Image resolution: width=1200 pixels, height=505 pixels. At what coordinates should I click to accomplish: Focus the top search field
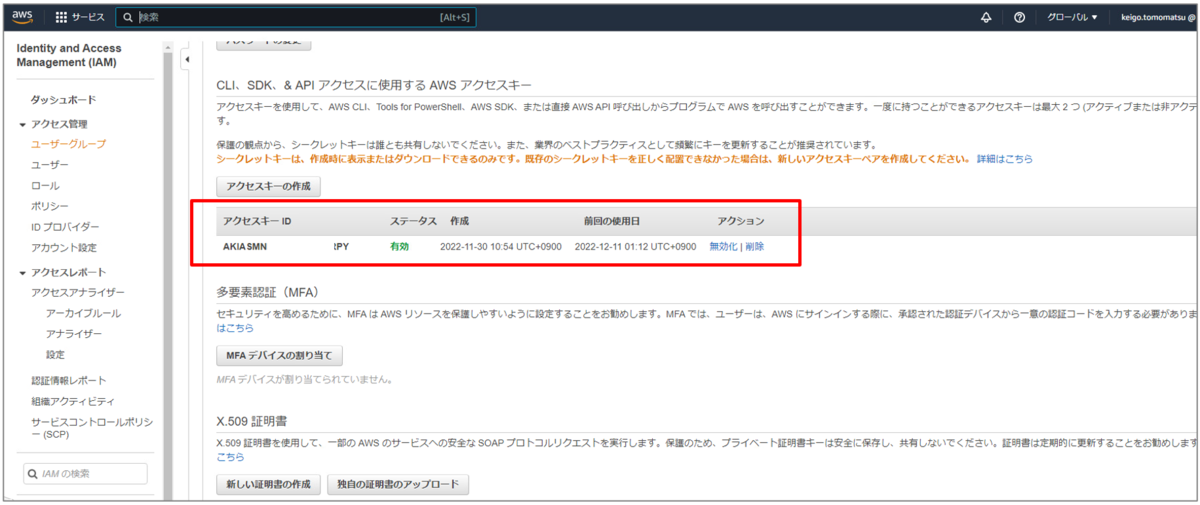[296, 18]
